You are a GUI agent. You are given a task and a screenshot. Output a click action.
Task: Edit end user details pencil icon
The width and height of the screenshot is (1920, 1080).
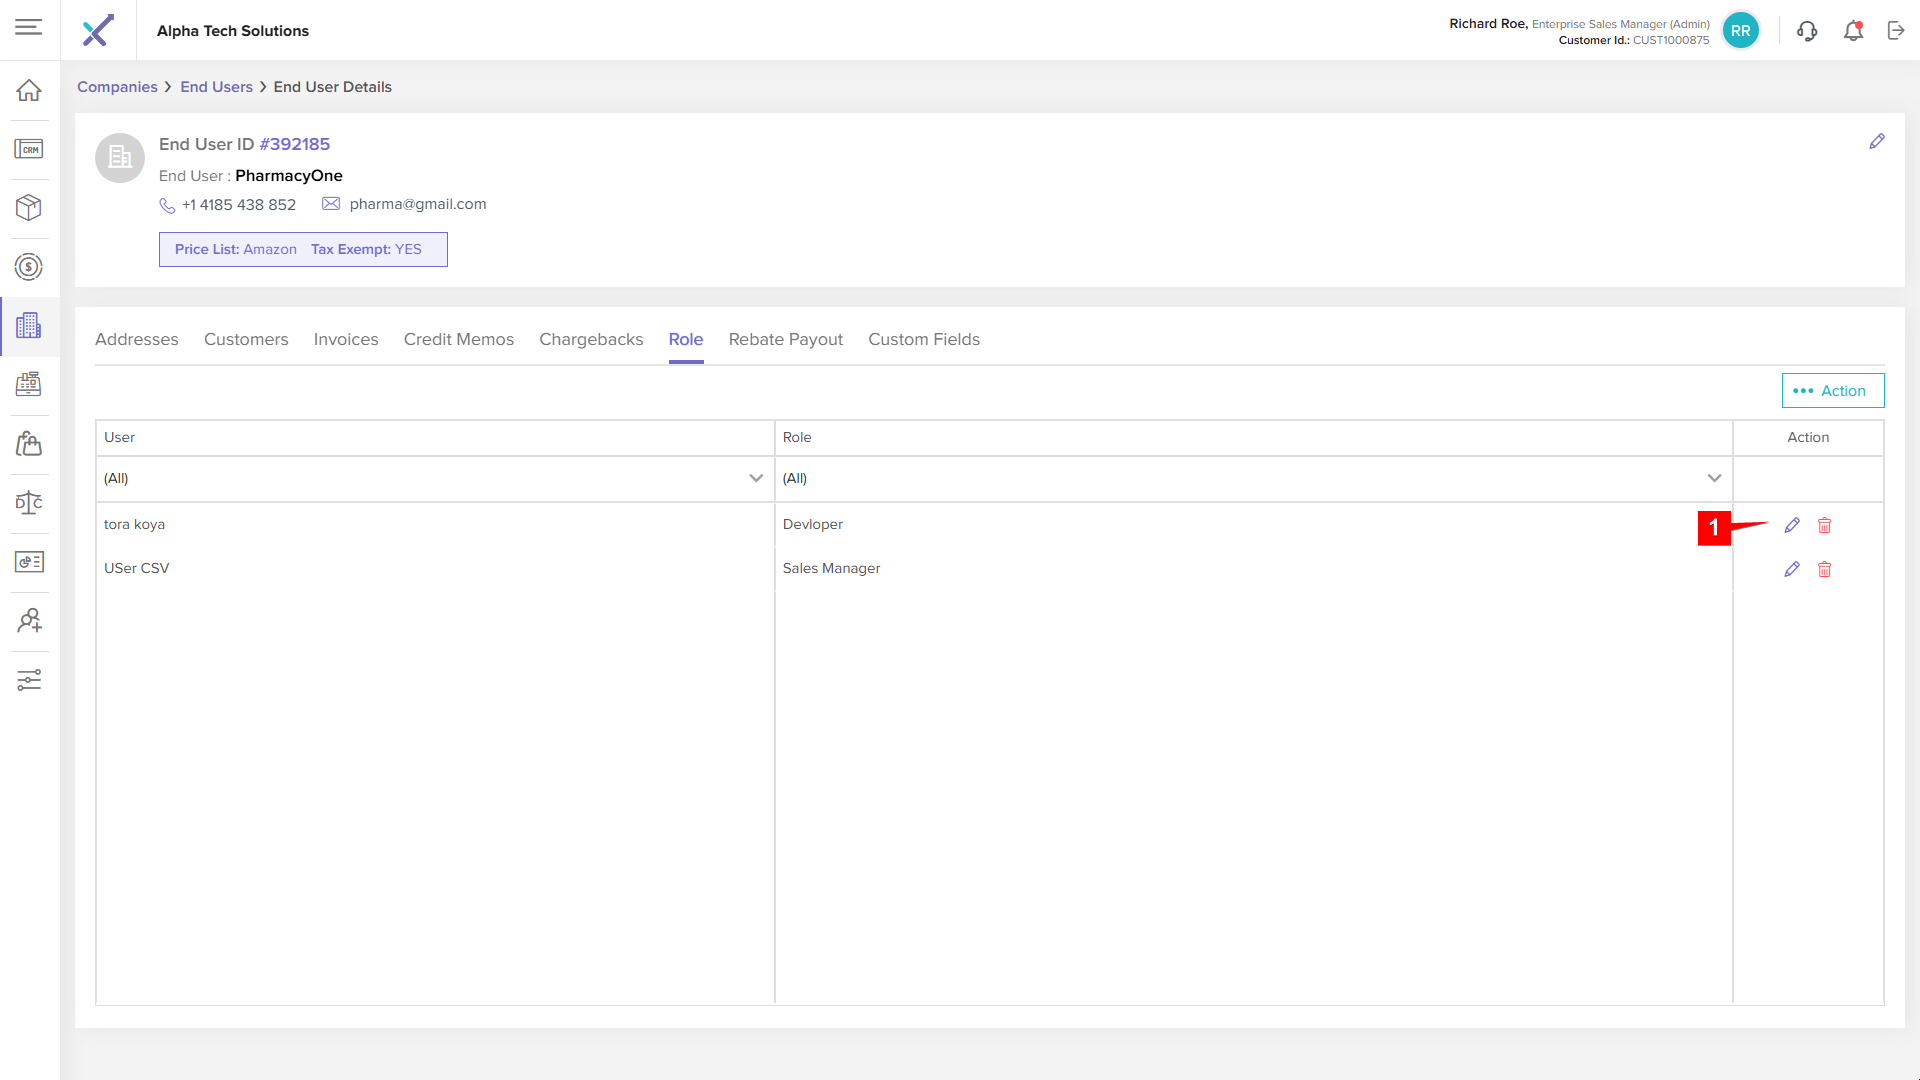(1877, 142)
